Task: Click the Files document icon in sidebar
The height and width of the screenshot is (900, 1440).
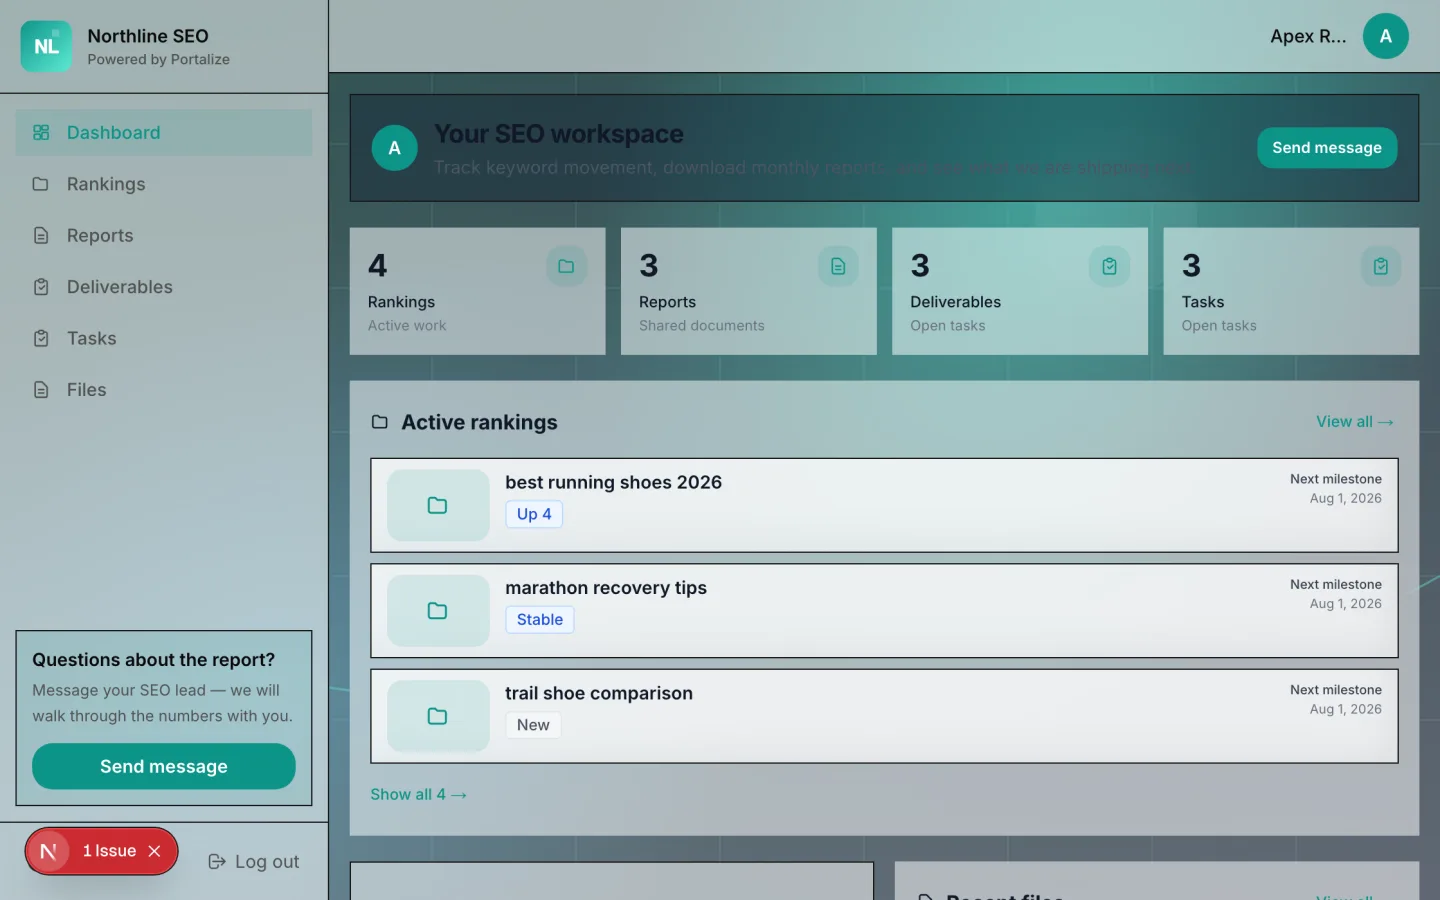Action: click(x=41, y=390)
